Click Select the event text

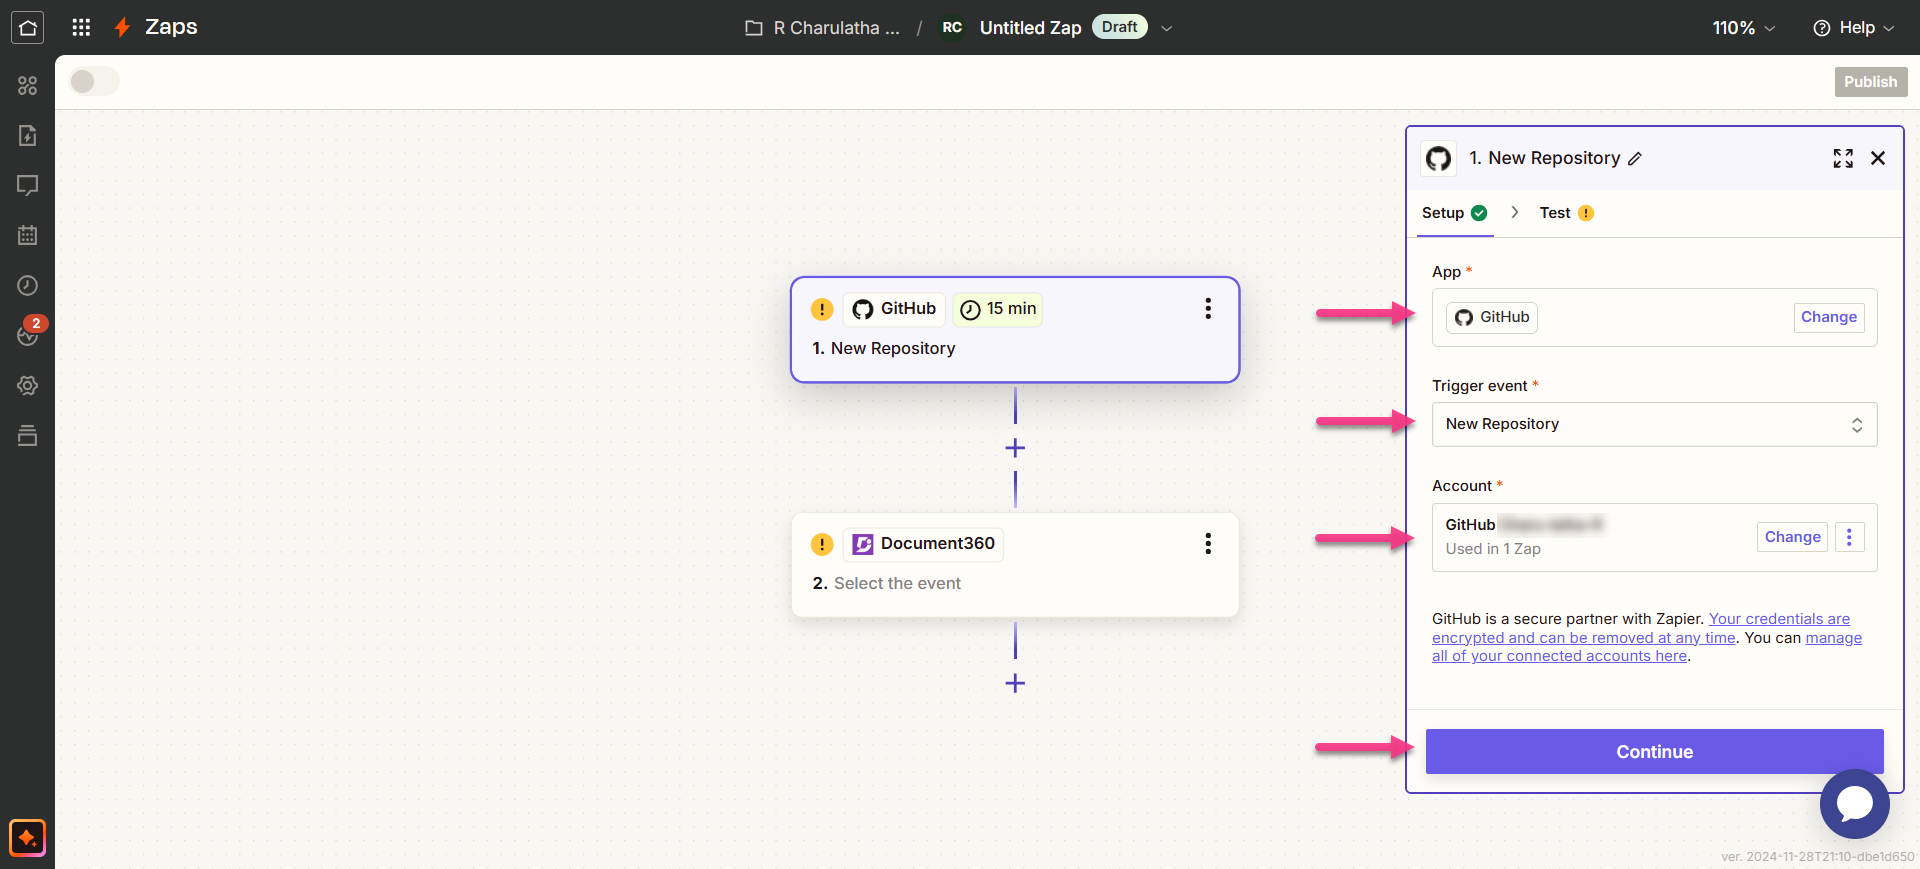tap(897, 583)
